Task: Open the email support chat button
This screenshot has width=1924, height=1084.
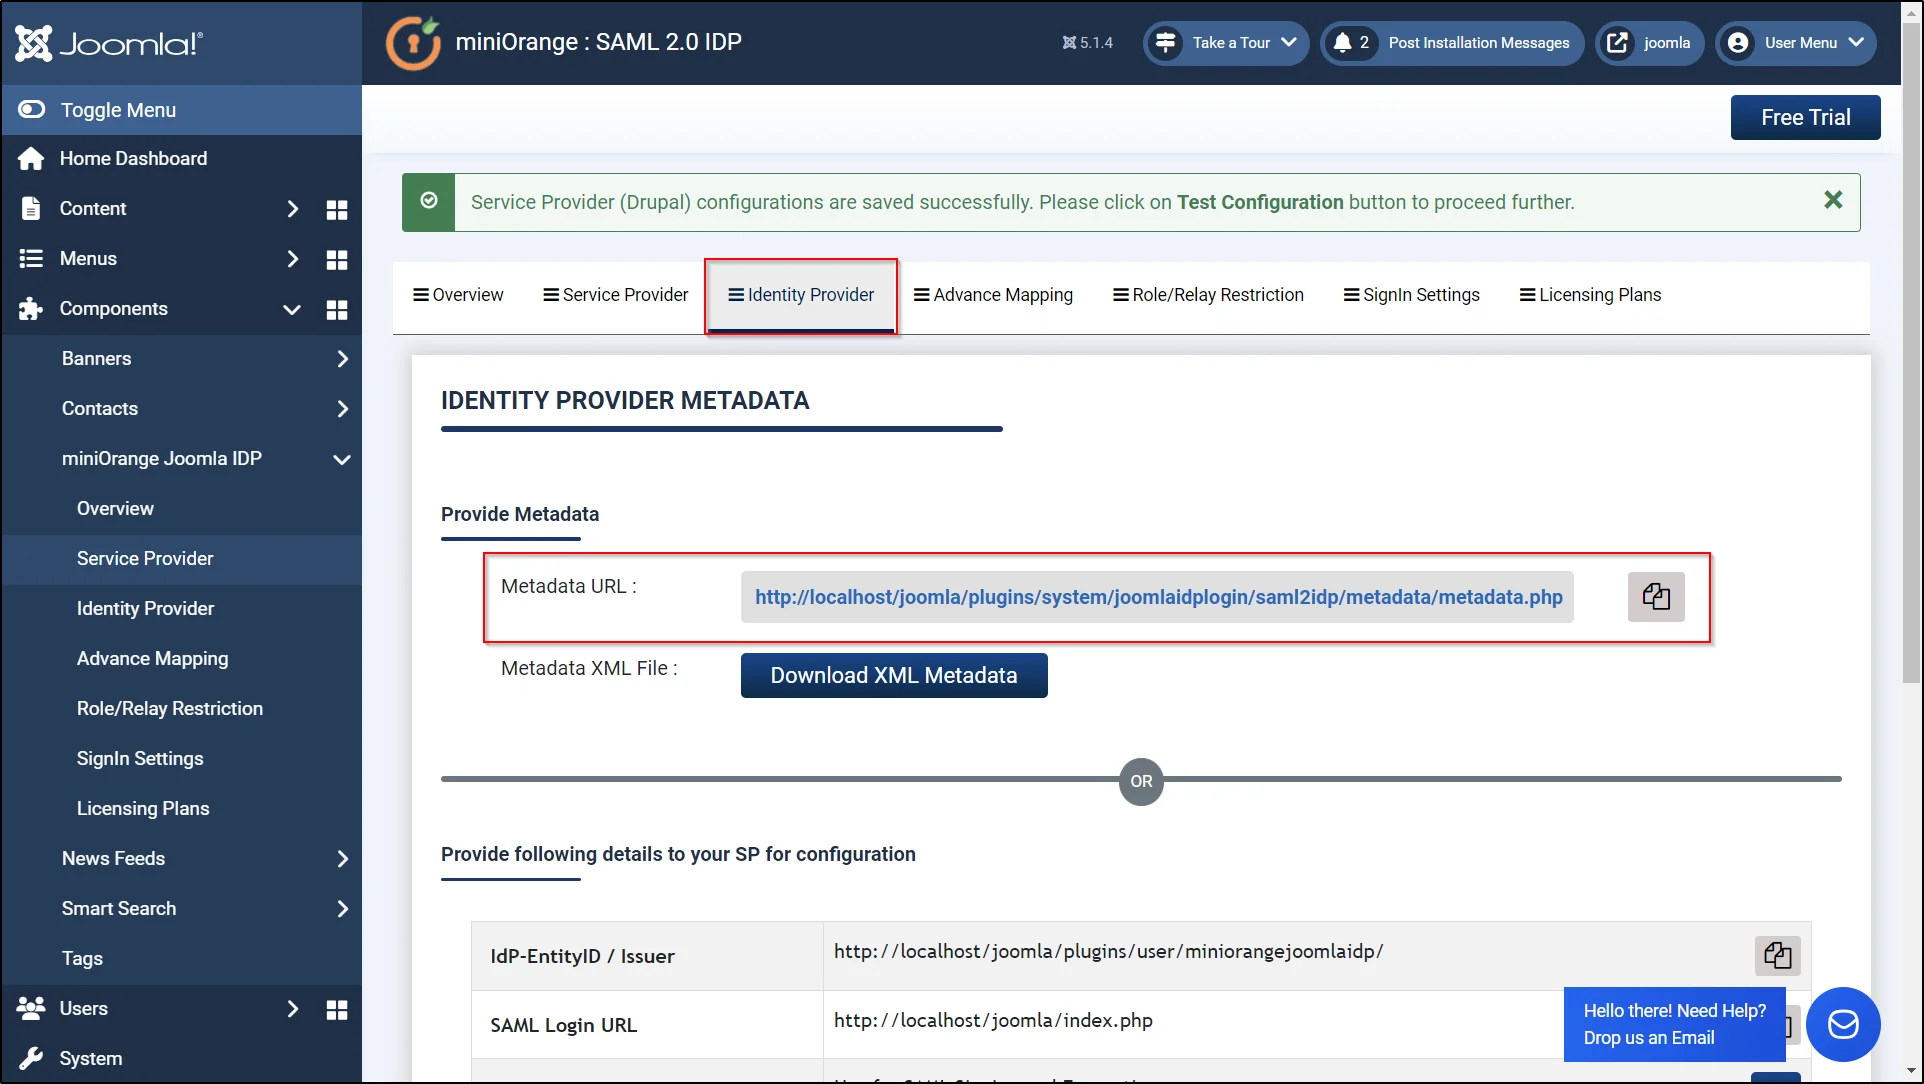Action: click(x=1843, y=1024)
